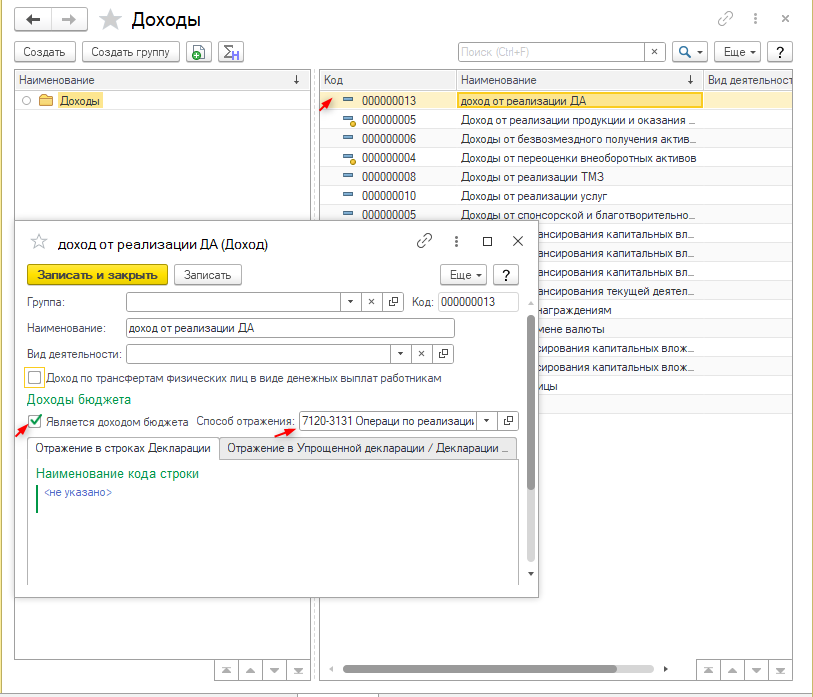Open help in the dialog

[x=506, y=275]
